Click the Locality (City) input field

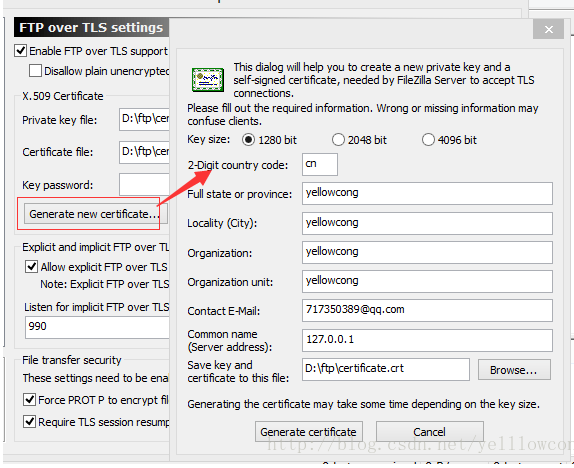click(x=427, y=223)
